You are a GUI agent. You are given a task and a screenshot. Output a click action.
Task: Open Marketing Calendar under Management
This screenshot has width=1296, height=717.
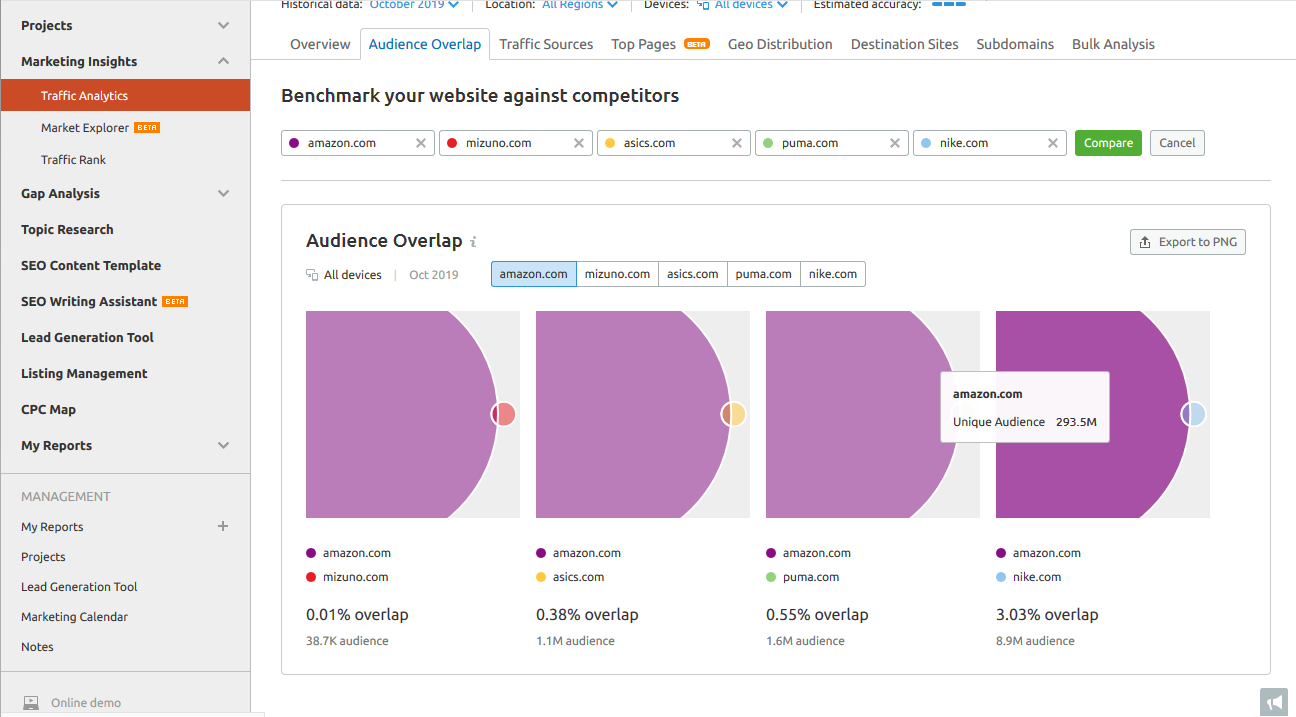click(74, 616)
